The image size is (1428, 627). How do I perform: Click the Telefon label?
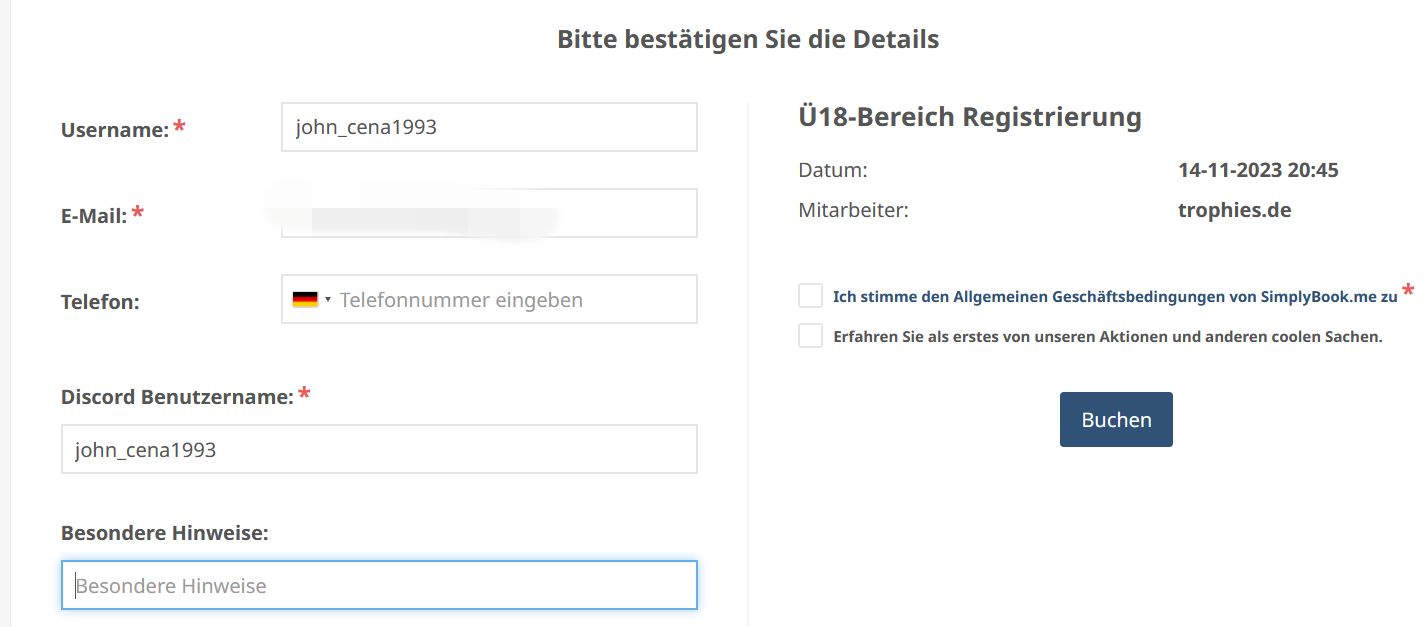pos(100,301)
